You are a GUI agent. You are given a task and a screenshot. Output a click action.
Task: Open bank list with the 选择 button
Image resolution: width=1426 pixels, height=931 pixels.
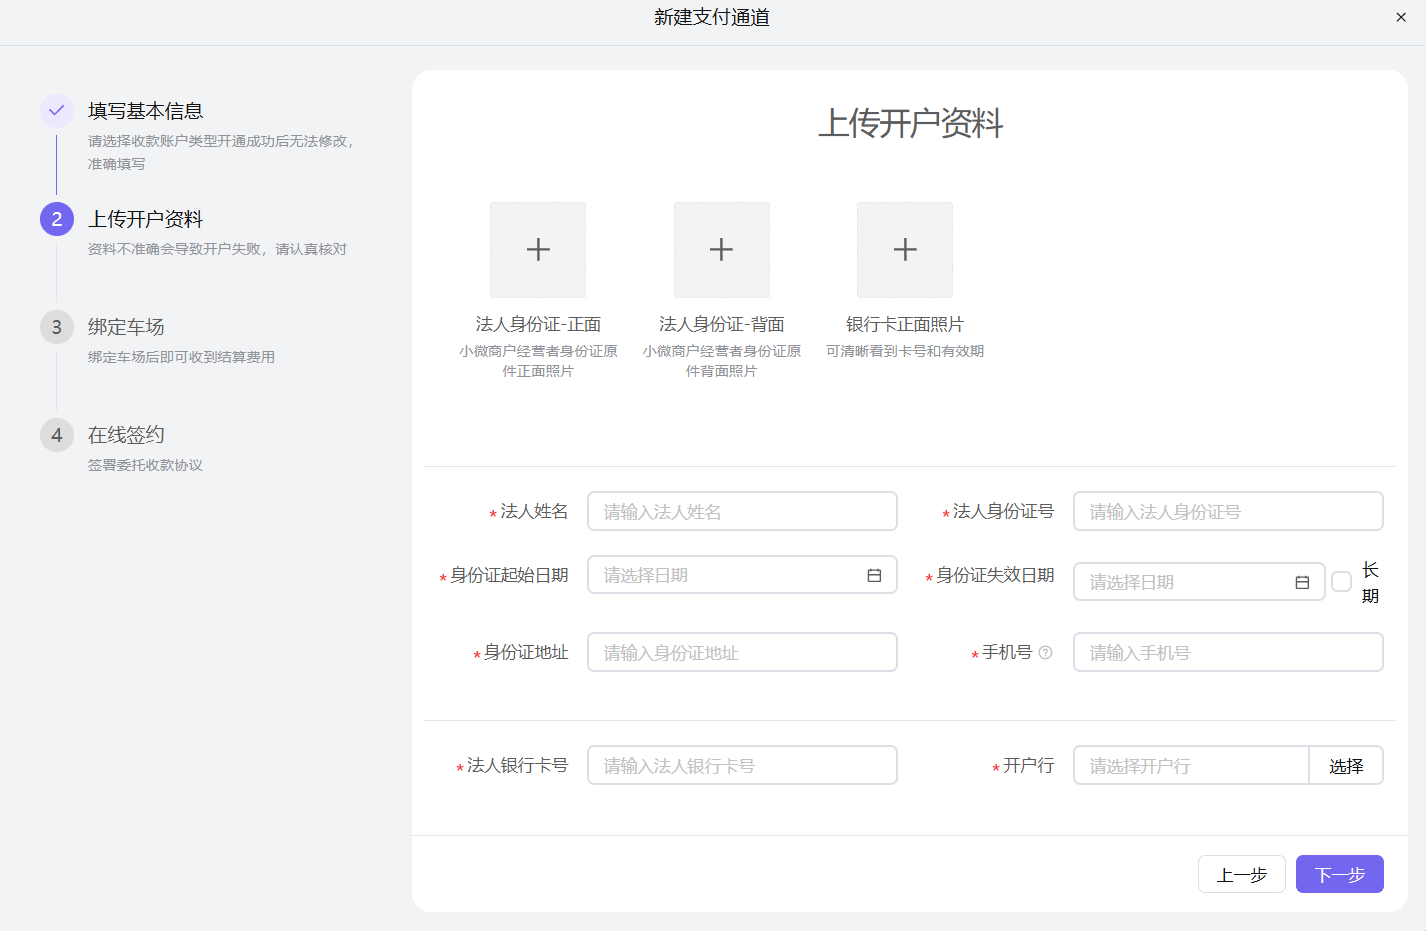[1346, 764]
